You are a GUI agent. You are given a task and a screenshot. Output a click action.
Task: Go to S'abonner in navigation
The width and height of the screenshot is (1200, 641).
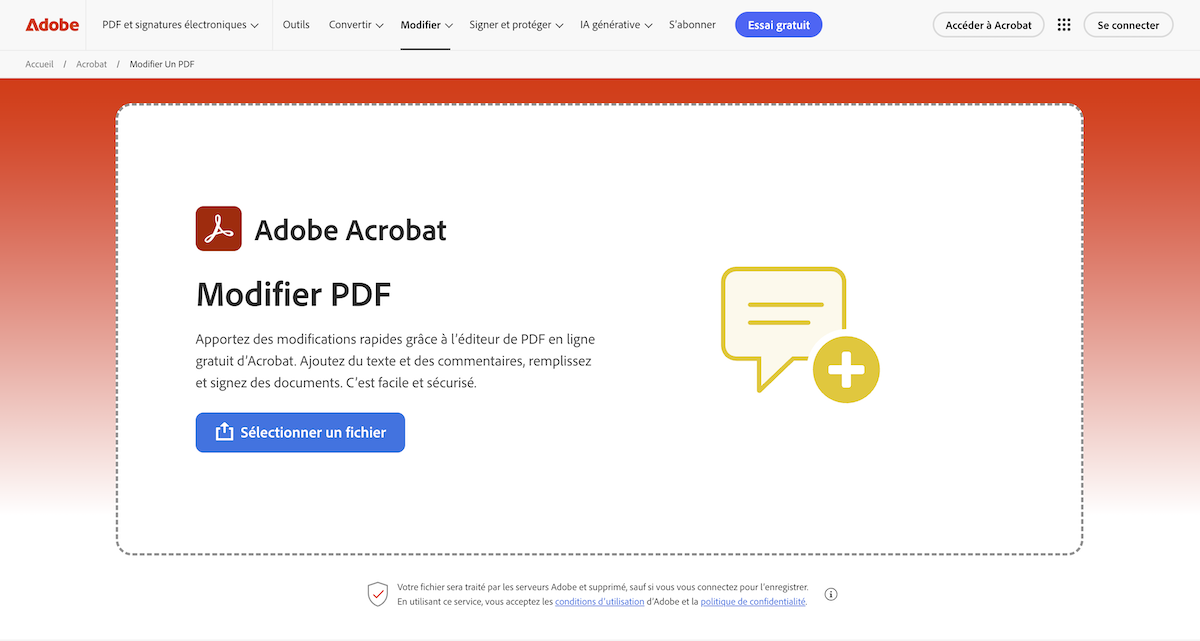click(692, 25)
